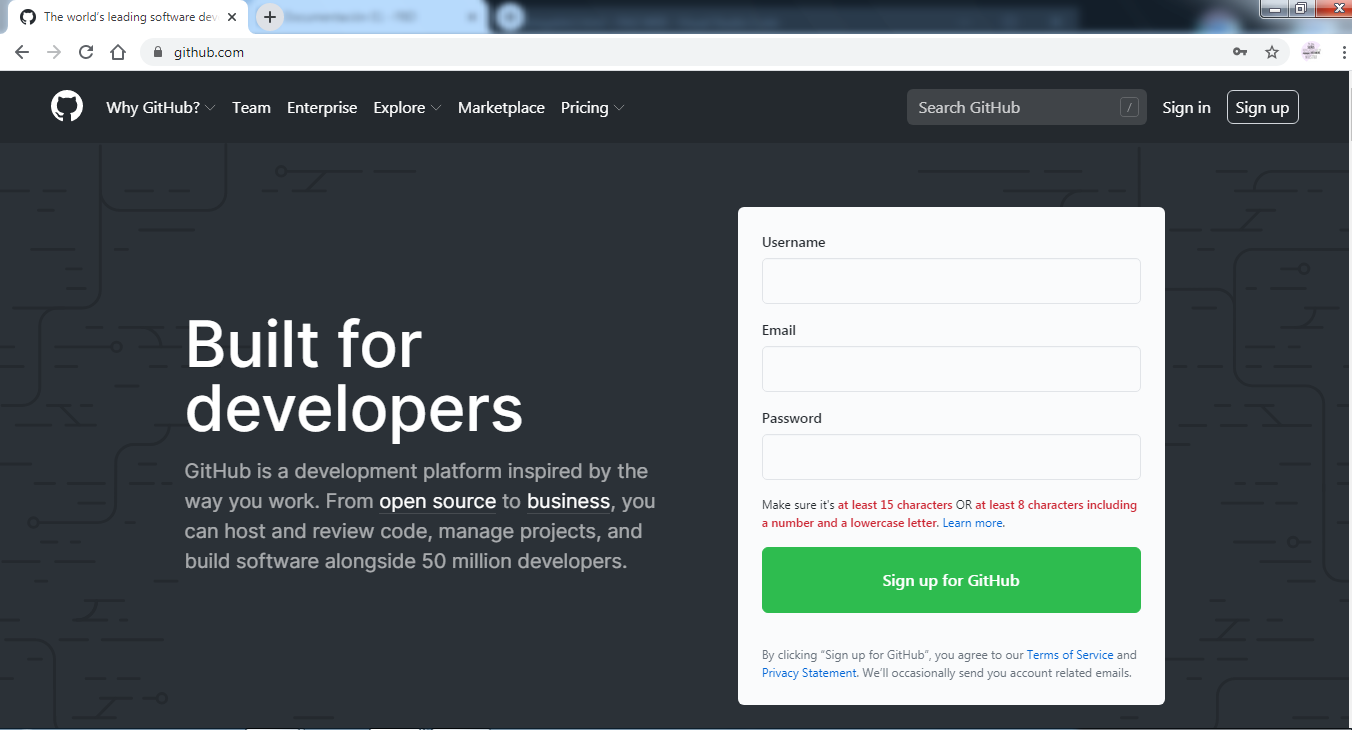Click the Sign in link
The height and width of the screenshot is (730, 1352).
pyautogui.click(x=1186, y=107)
